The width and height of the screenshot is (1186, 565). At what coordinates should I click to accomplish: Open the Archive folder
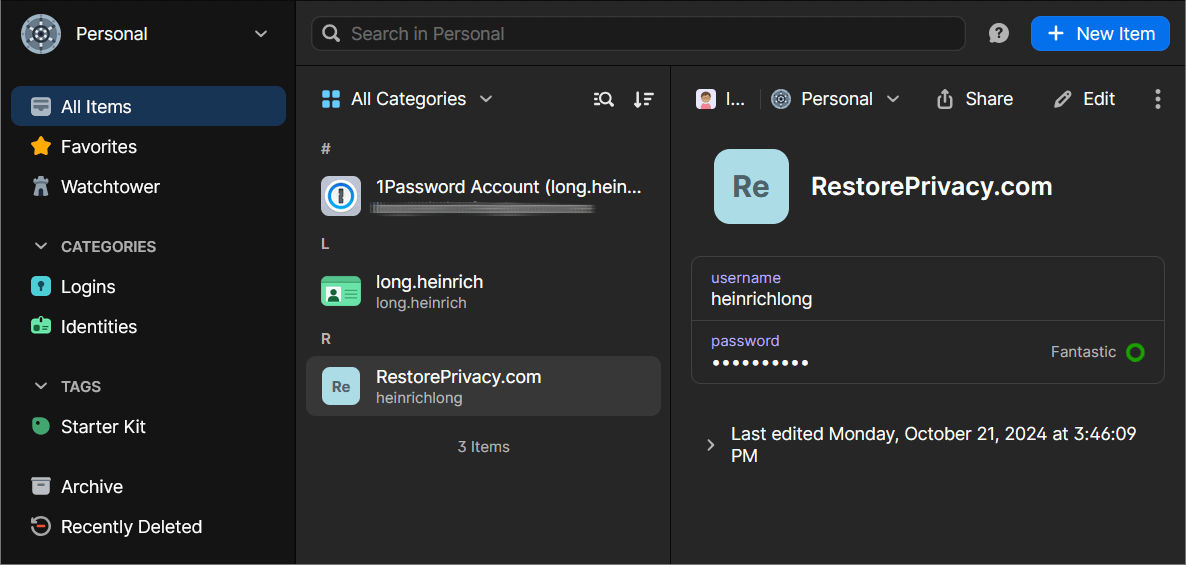tap(148, 486)
